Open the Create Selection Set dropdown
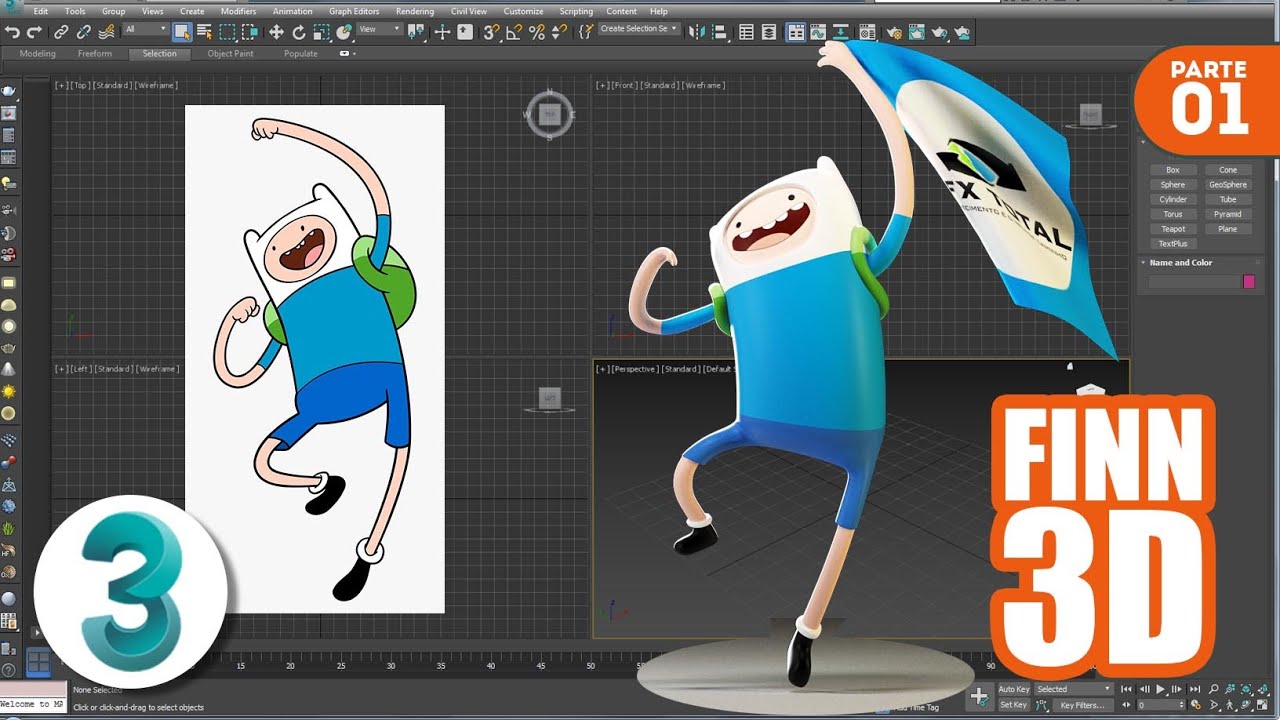 pyautogui.click(x=639, y=29)
